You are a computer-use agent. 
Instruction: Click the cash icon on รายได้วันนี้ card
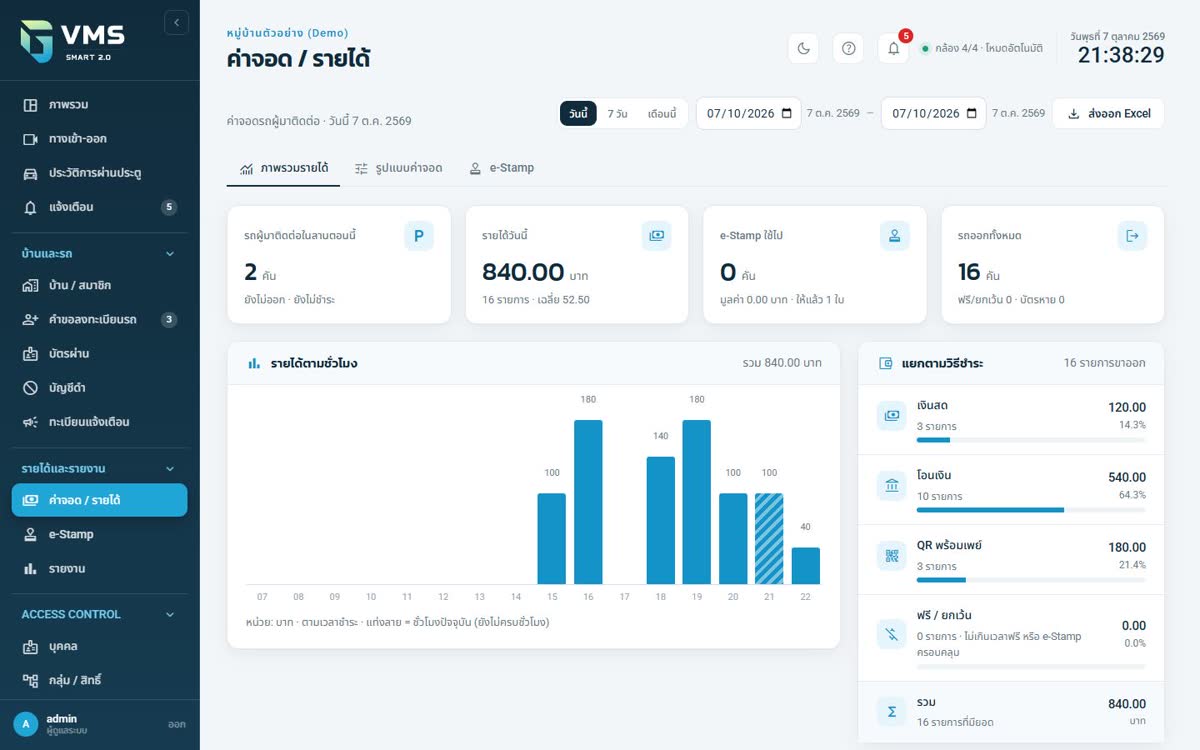pyautogui.click(x=657, y=236)
